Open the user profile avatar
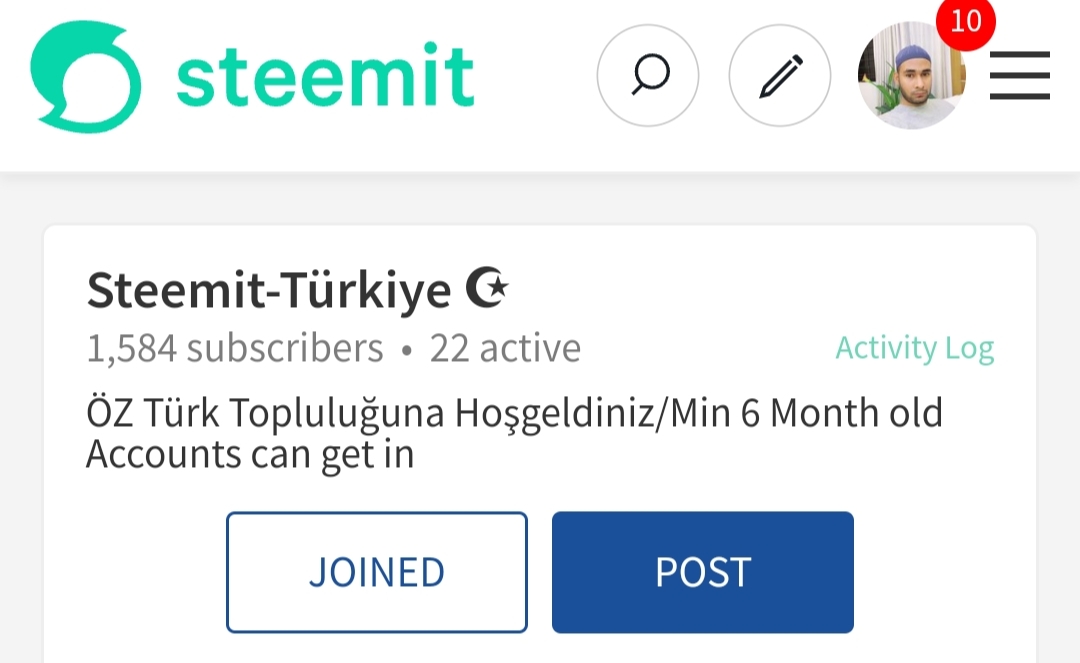1080x663 pixels. coord(911,75)
